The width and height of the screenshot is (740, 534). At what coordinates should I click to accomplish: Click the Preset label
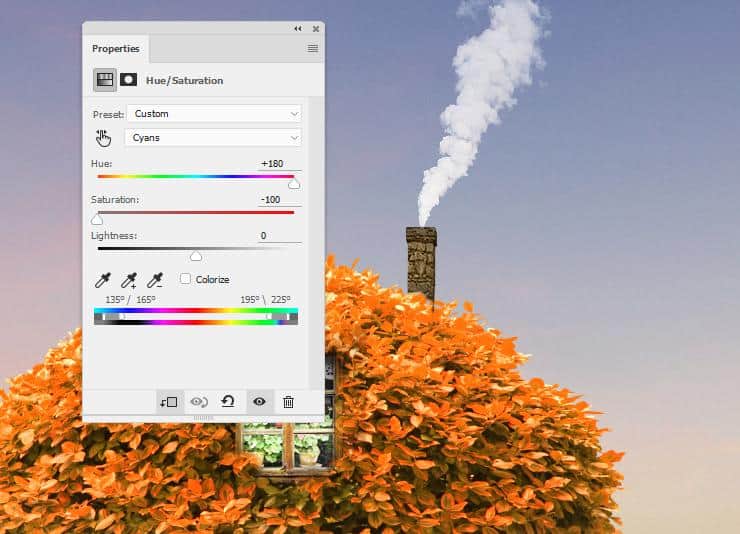(x=108, y=115)
